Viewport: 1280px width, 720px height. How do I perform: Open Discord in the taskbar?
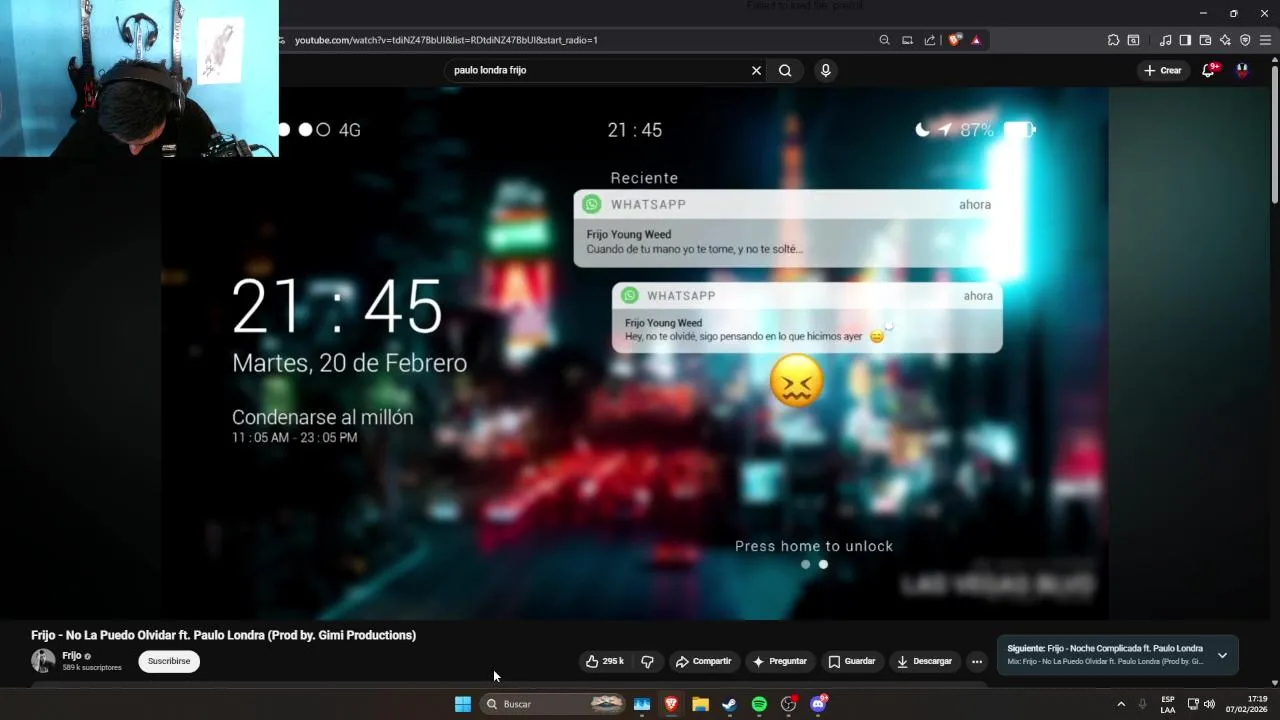[x=818, y=704]
